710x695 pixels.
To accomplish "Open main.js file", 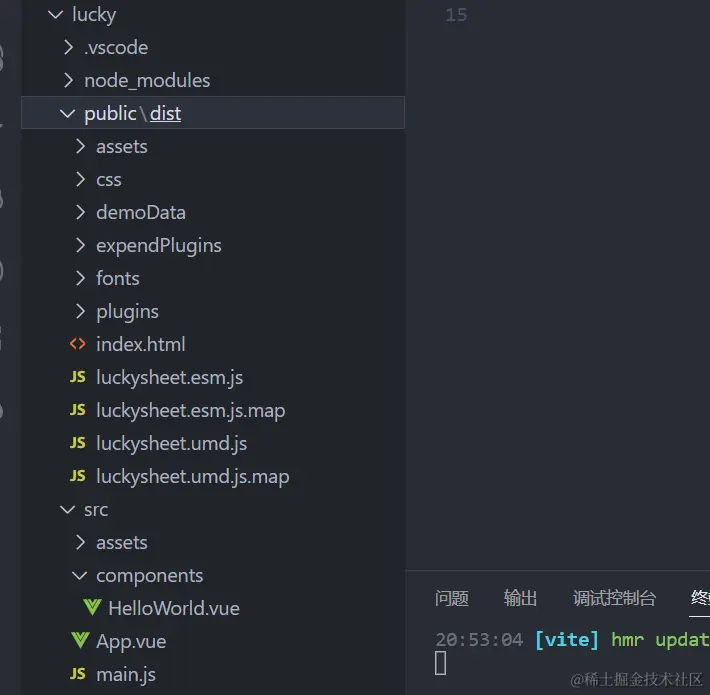I will (x=126, y=675).
